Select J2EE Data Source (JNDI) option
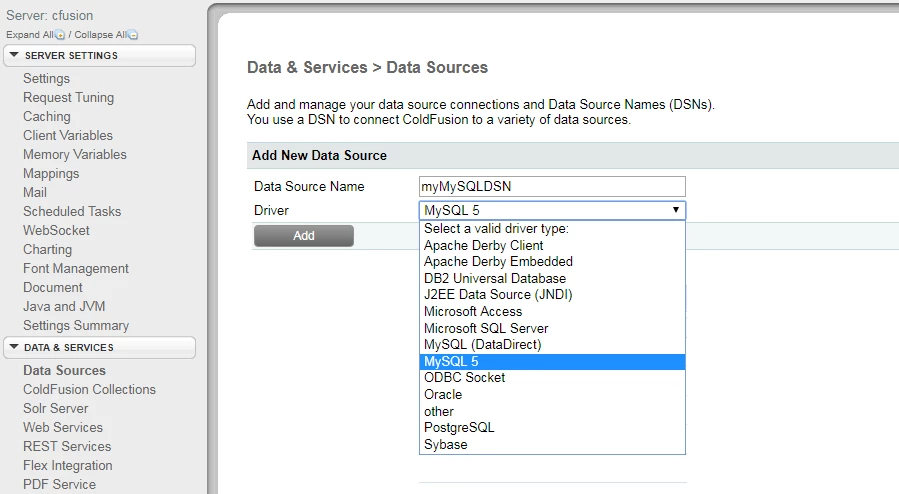Screen dimensions: 899x494 click(x=552, y=295)
